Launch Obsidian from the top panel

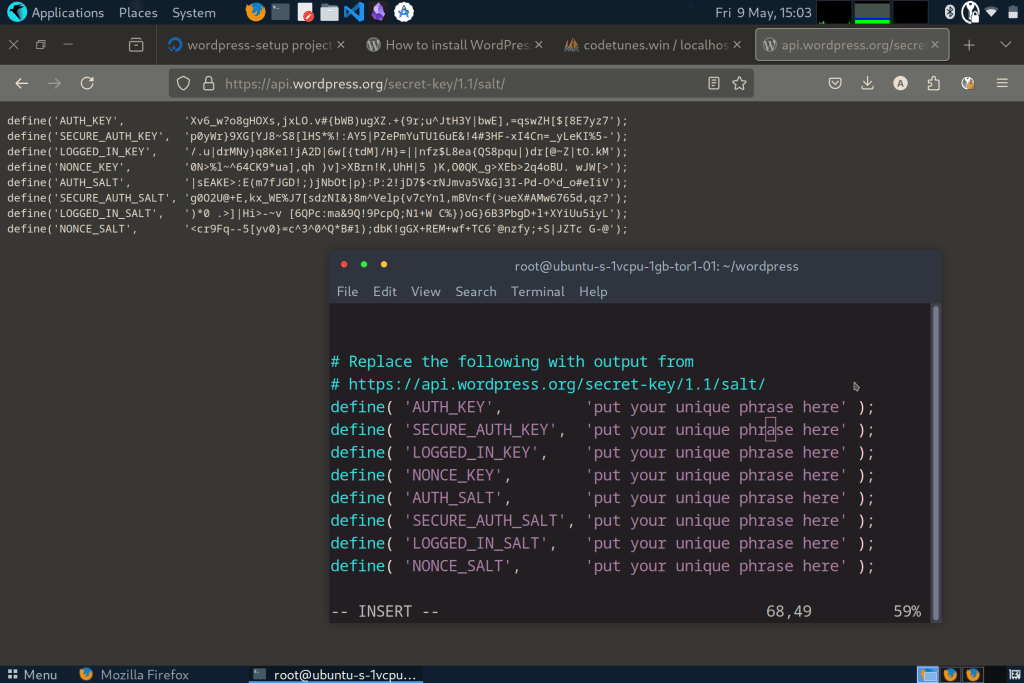click(x=378, y=12)
